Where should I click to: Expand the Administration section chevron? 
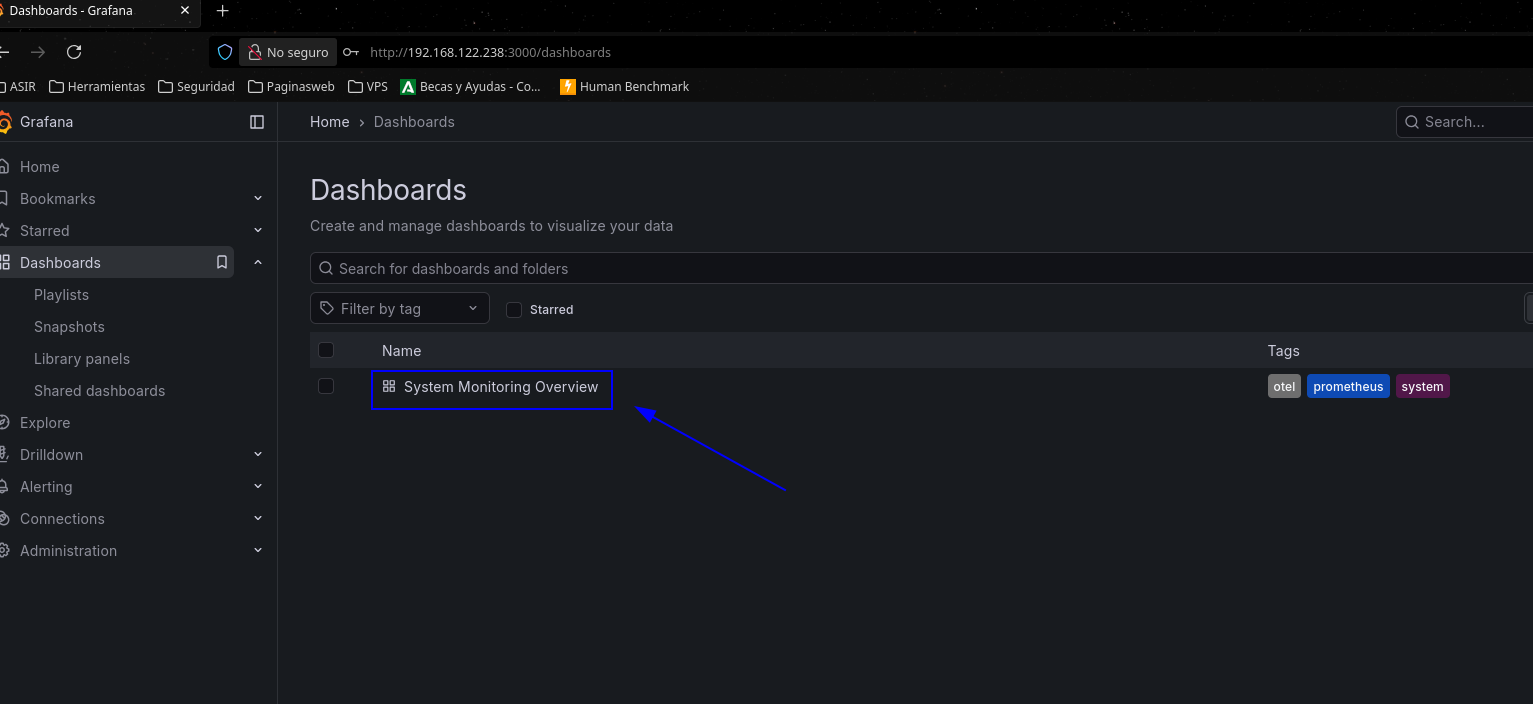click(x=258, y=551)
